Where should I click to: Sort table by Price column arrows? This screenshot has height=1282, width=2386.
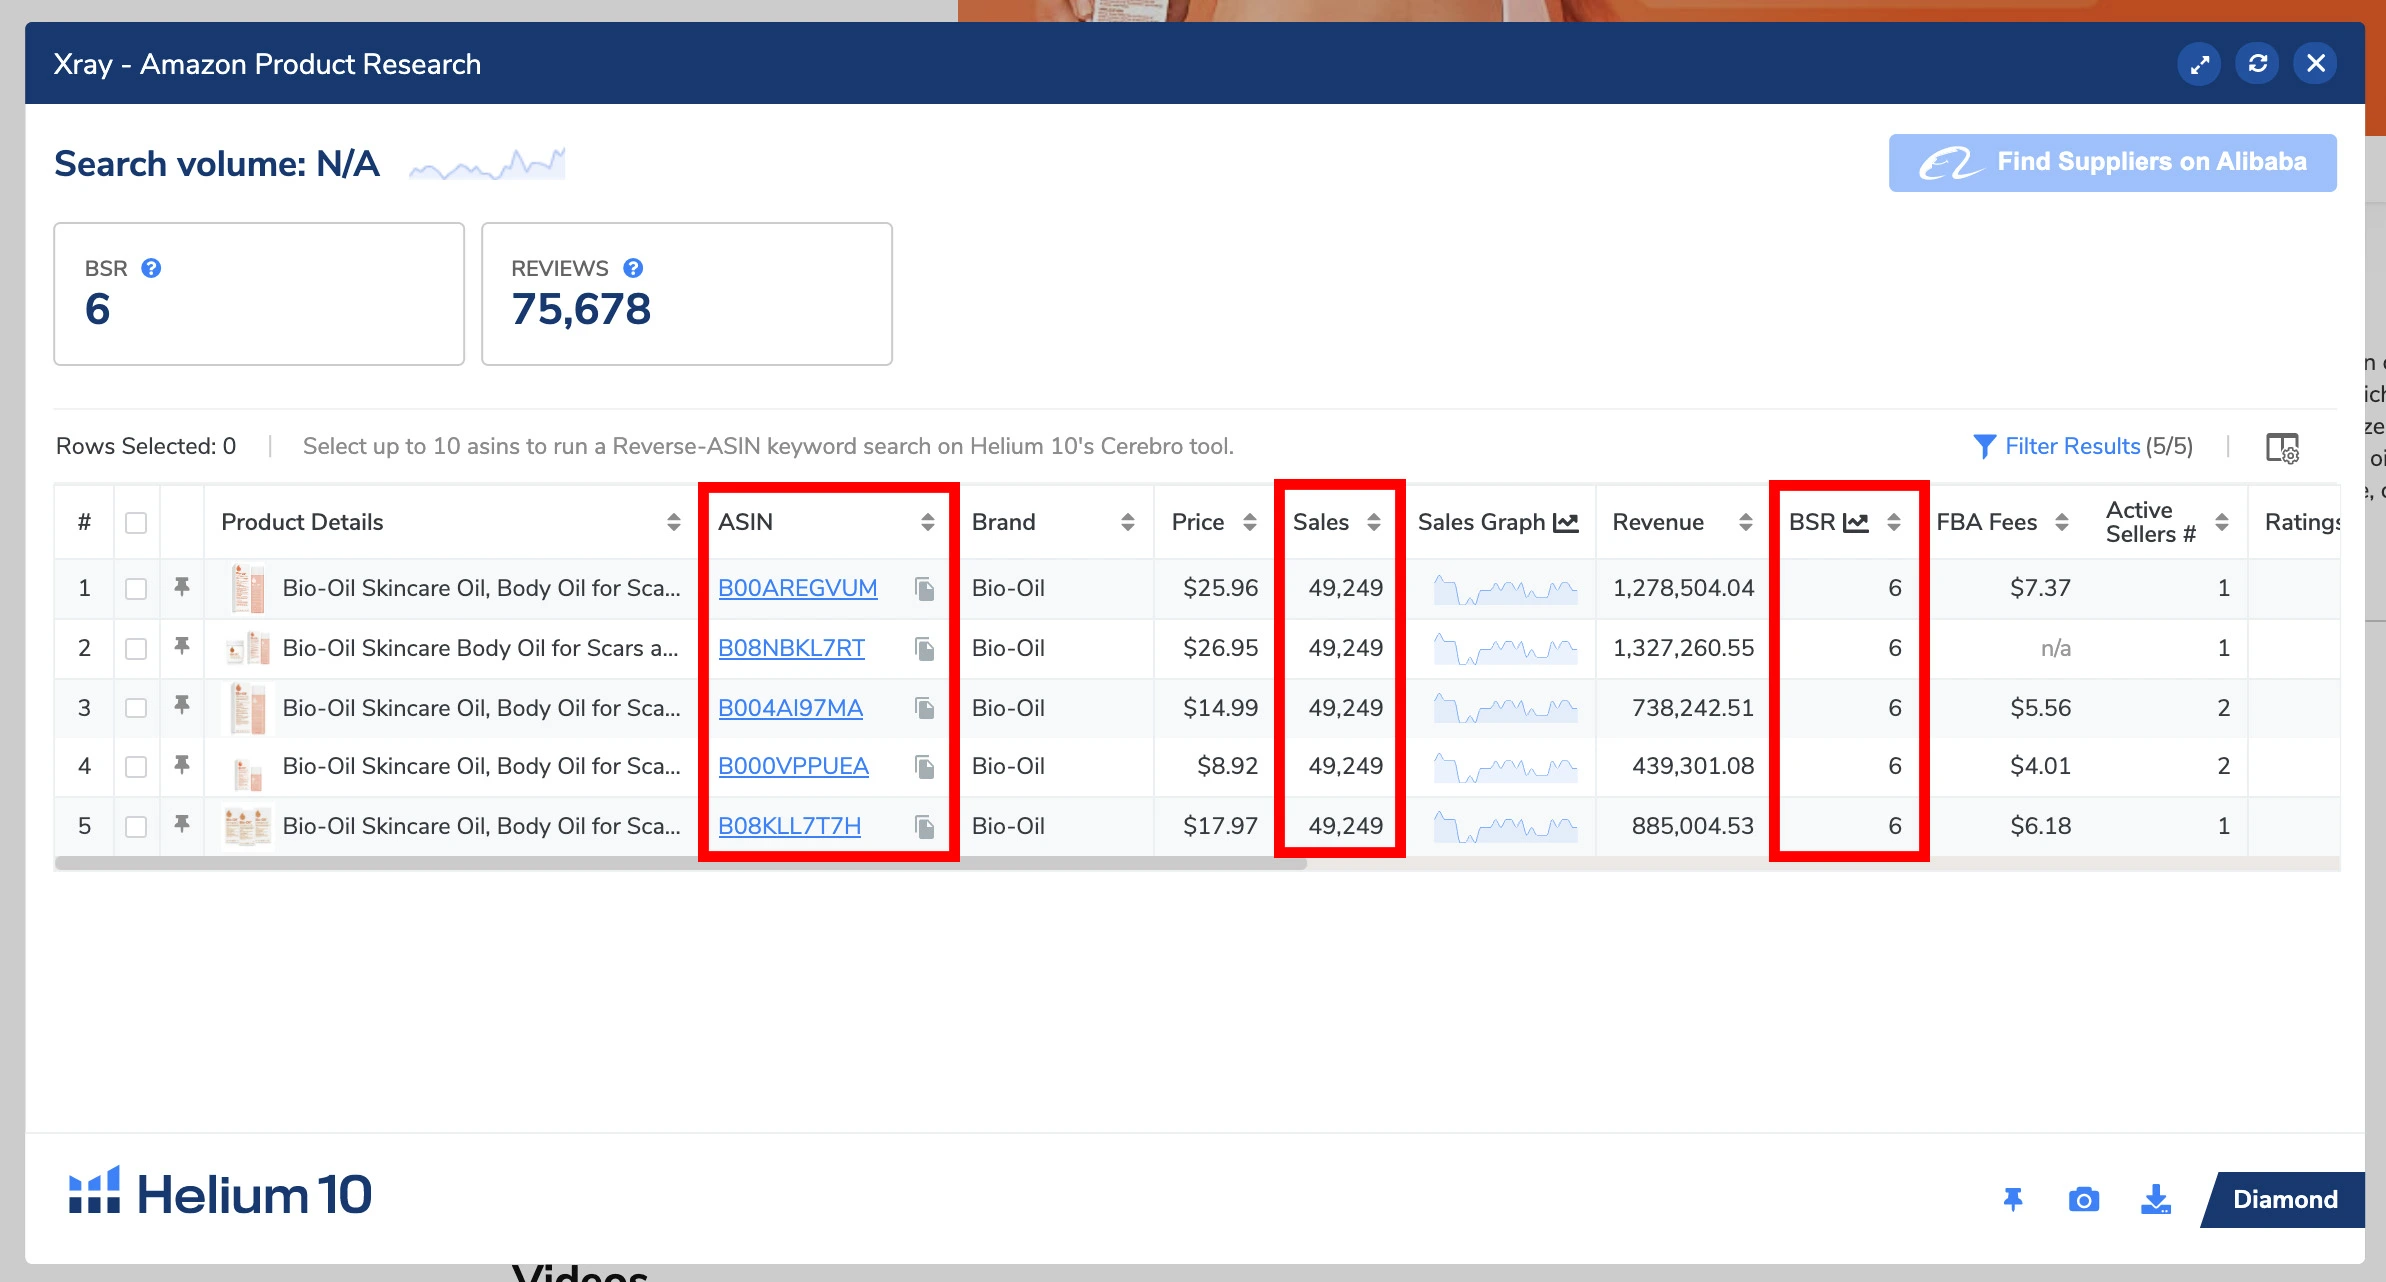(x=1249, y=522)
